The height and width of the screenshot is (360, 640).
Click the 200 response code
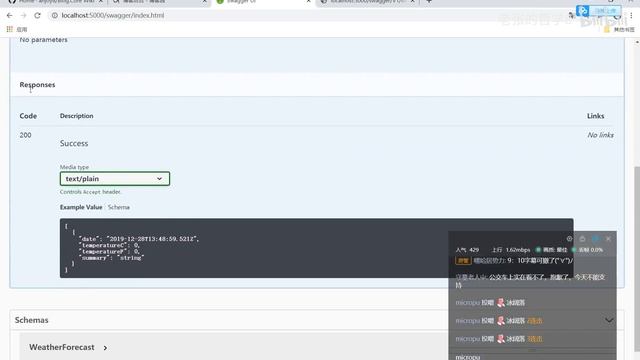pyautogui.click(x=25, y=135)
